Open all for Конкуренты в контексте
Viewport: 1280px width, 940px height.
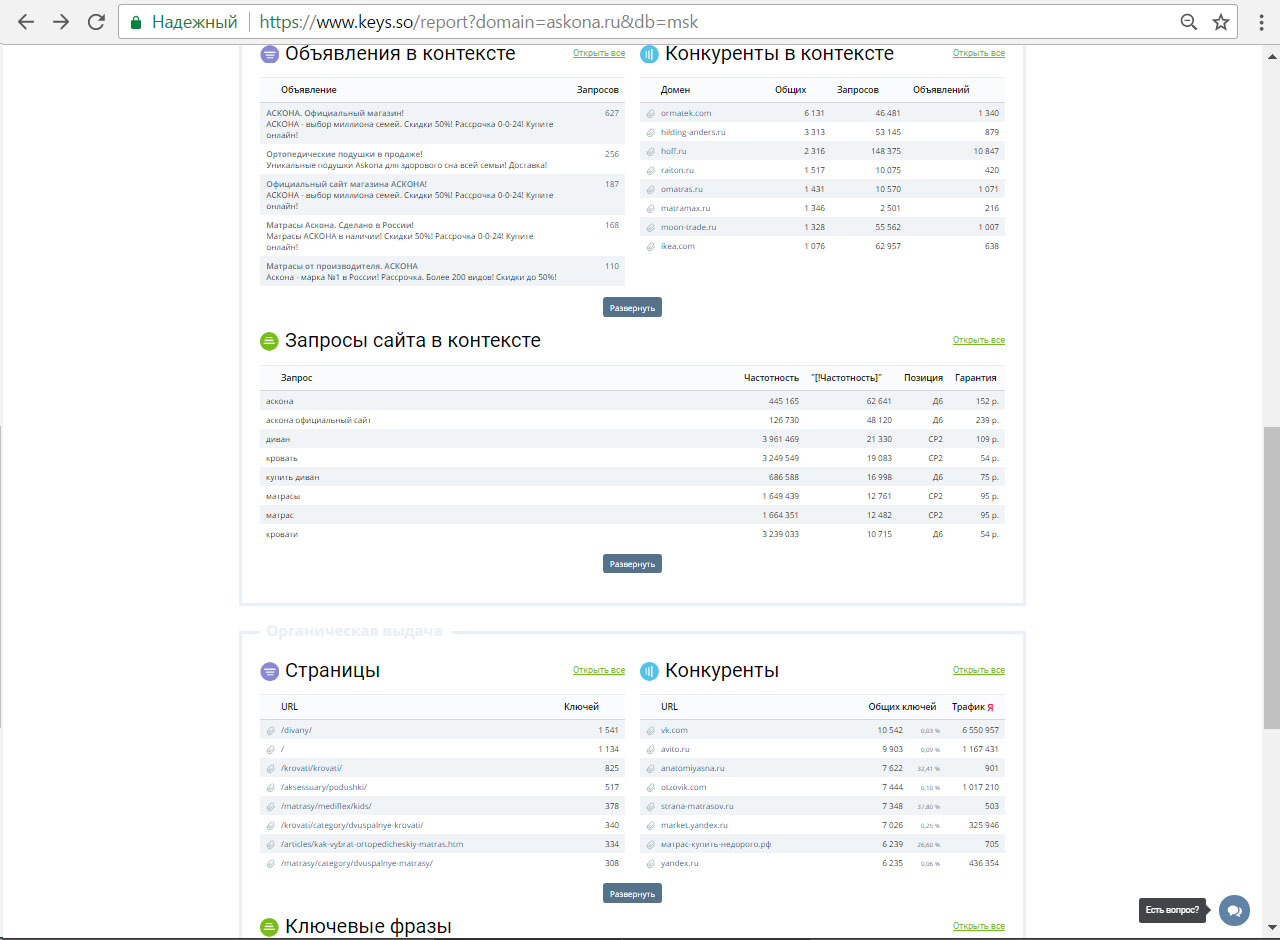pyautogui.click(x=979, y=53)
